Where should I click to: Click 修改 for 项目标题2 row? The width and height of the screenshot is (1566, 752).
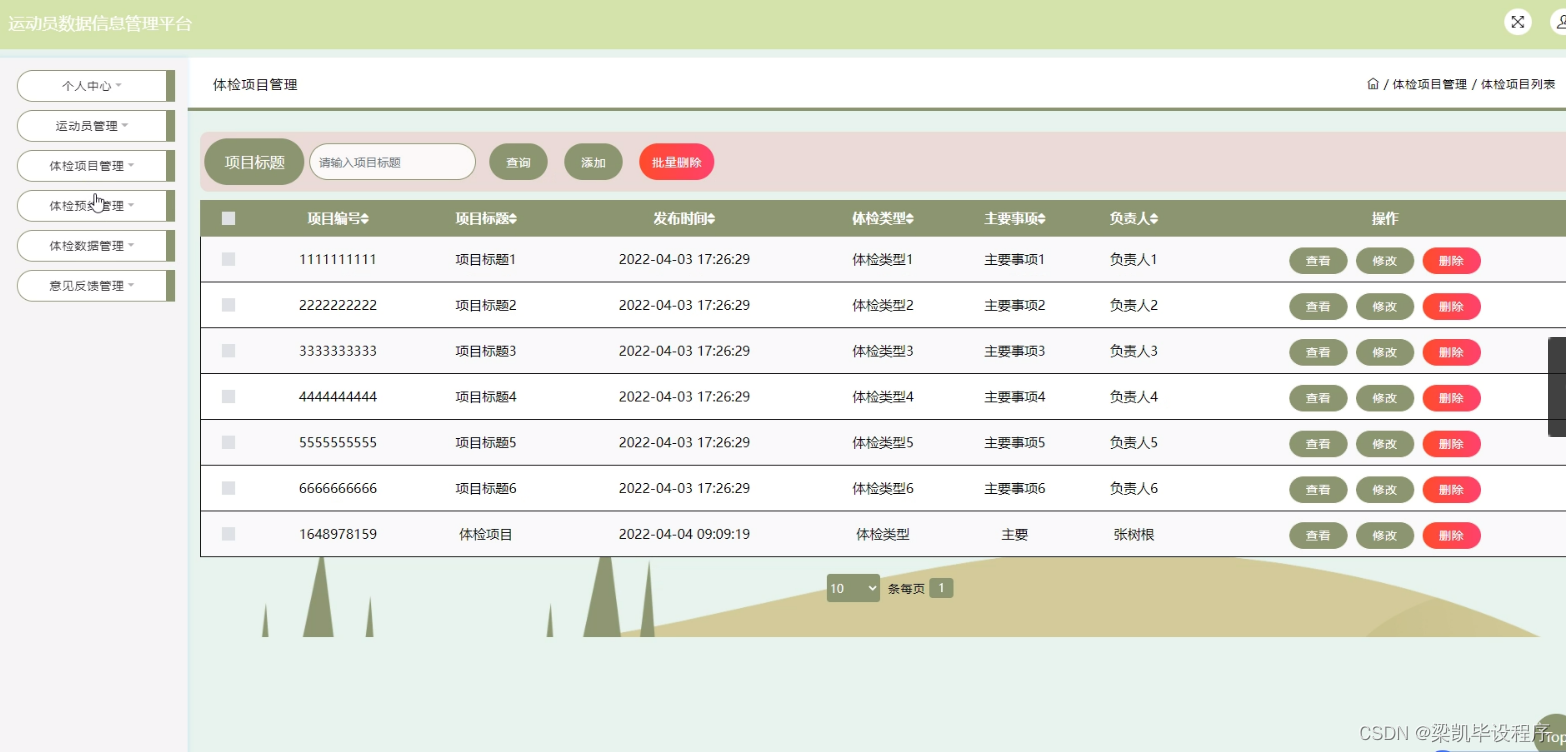pos(1385,307)
